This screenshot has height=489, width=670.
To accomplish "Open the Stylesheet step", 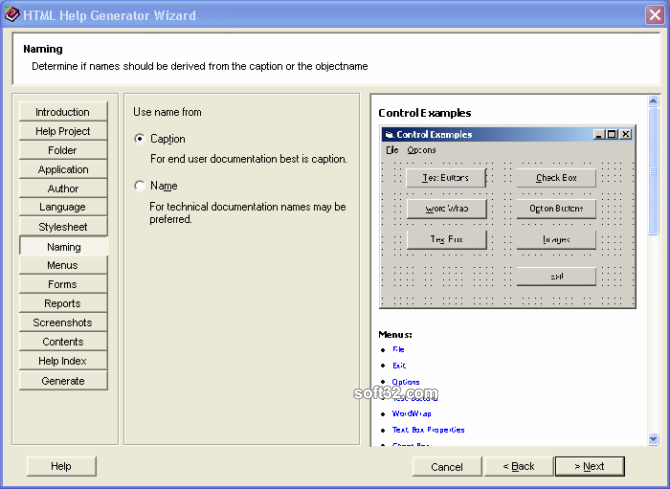I will (x=63, y=227).
